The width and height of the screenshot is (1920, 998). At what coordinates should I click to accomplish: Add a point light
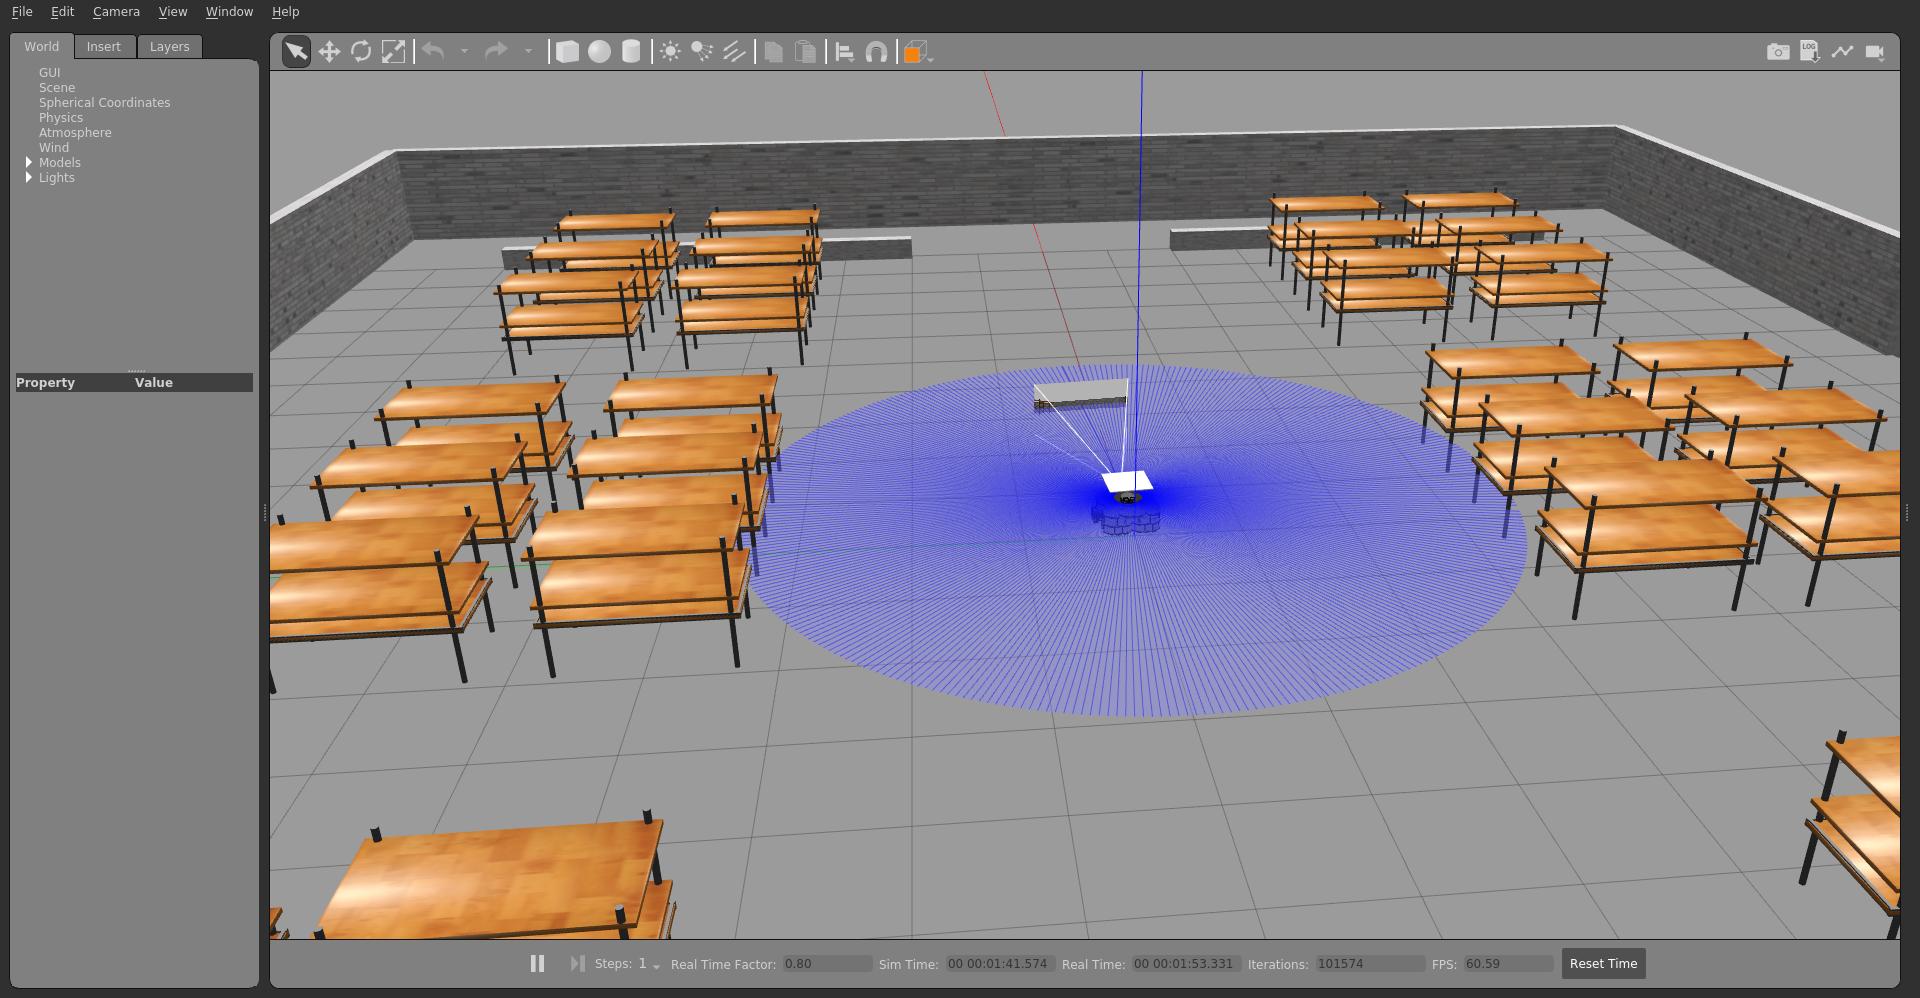[670, 52]
